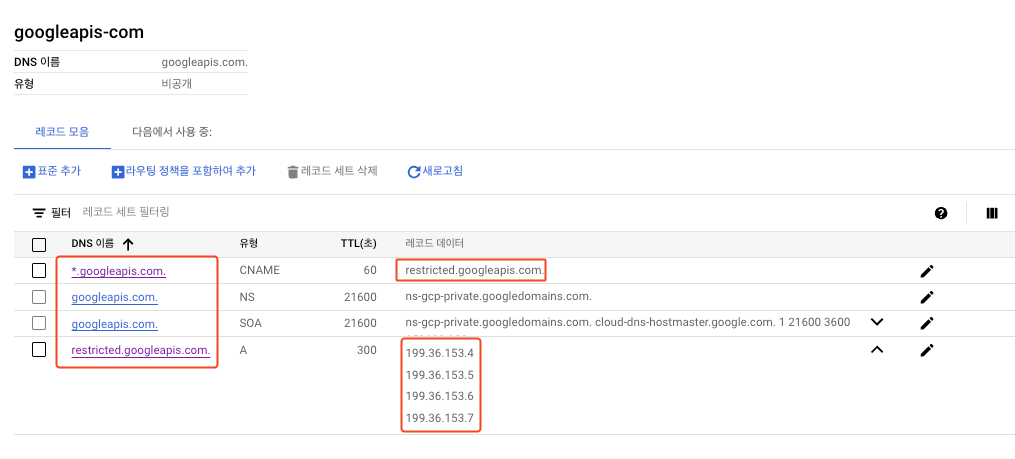
Task: Click the googleapis-com zone title
Action: (79, 32)
